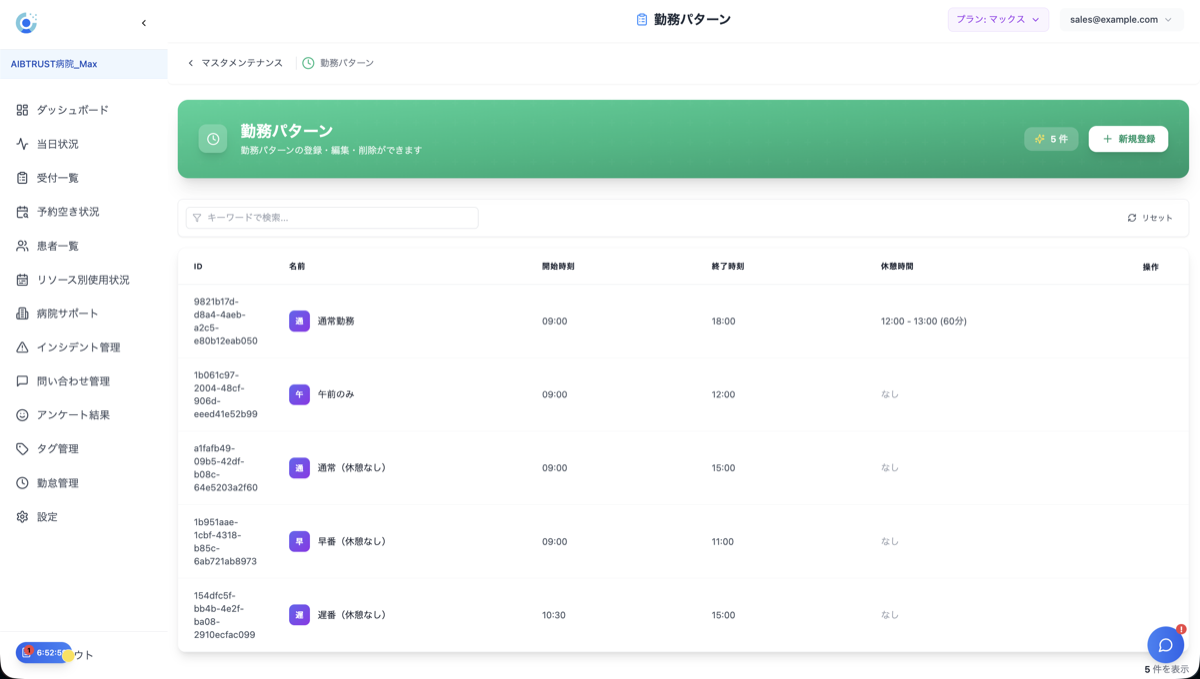Screen dimensions: 1200x679
Task: Click the 新規登録 registration button
Action: (x=1128, y=138)
